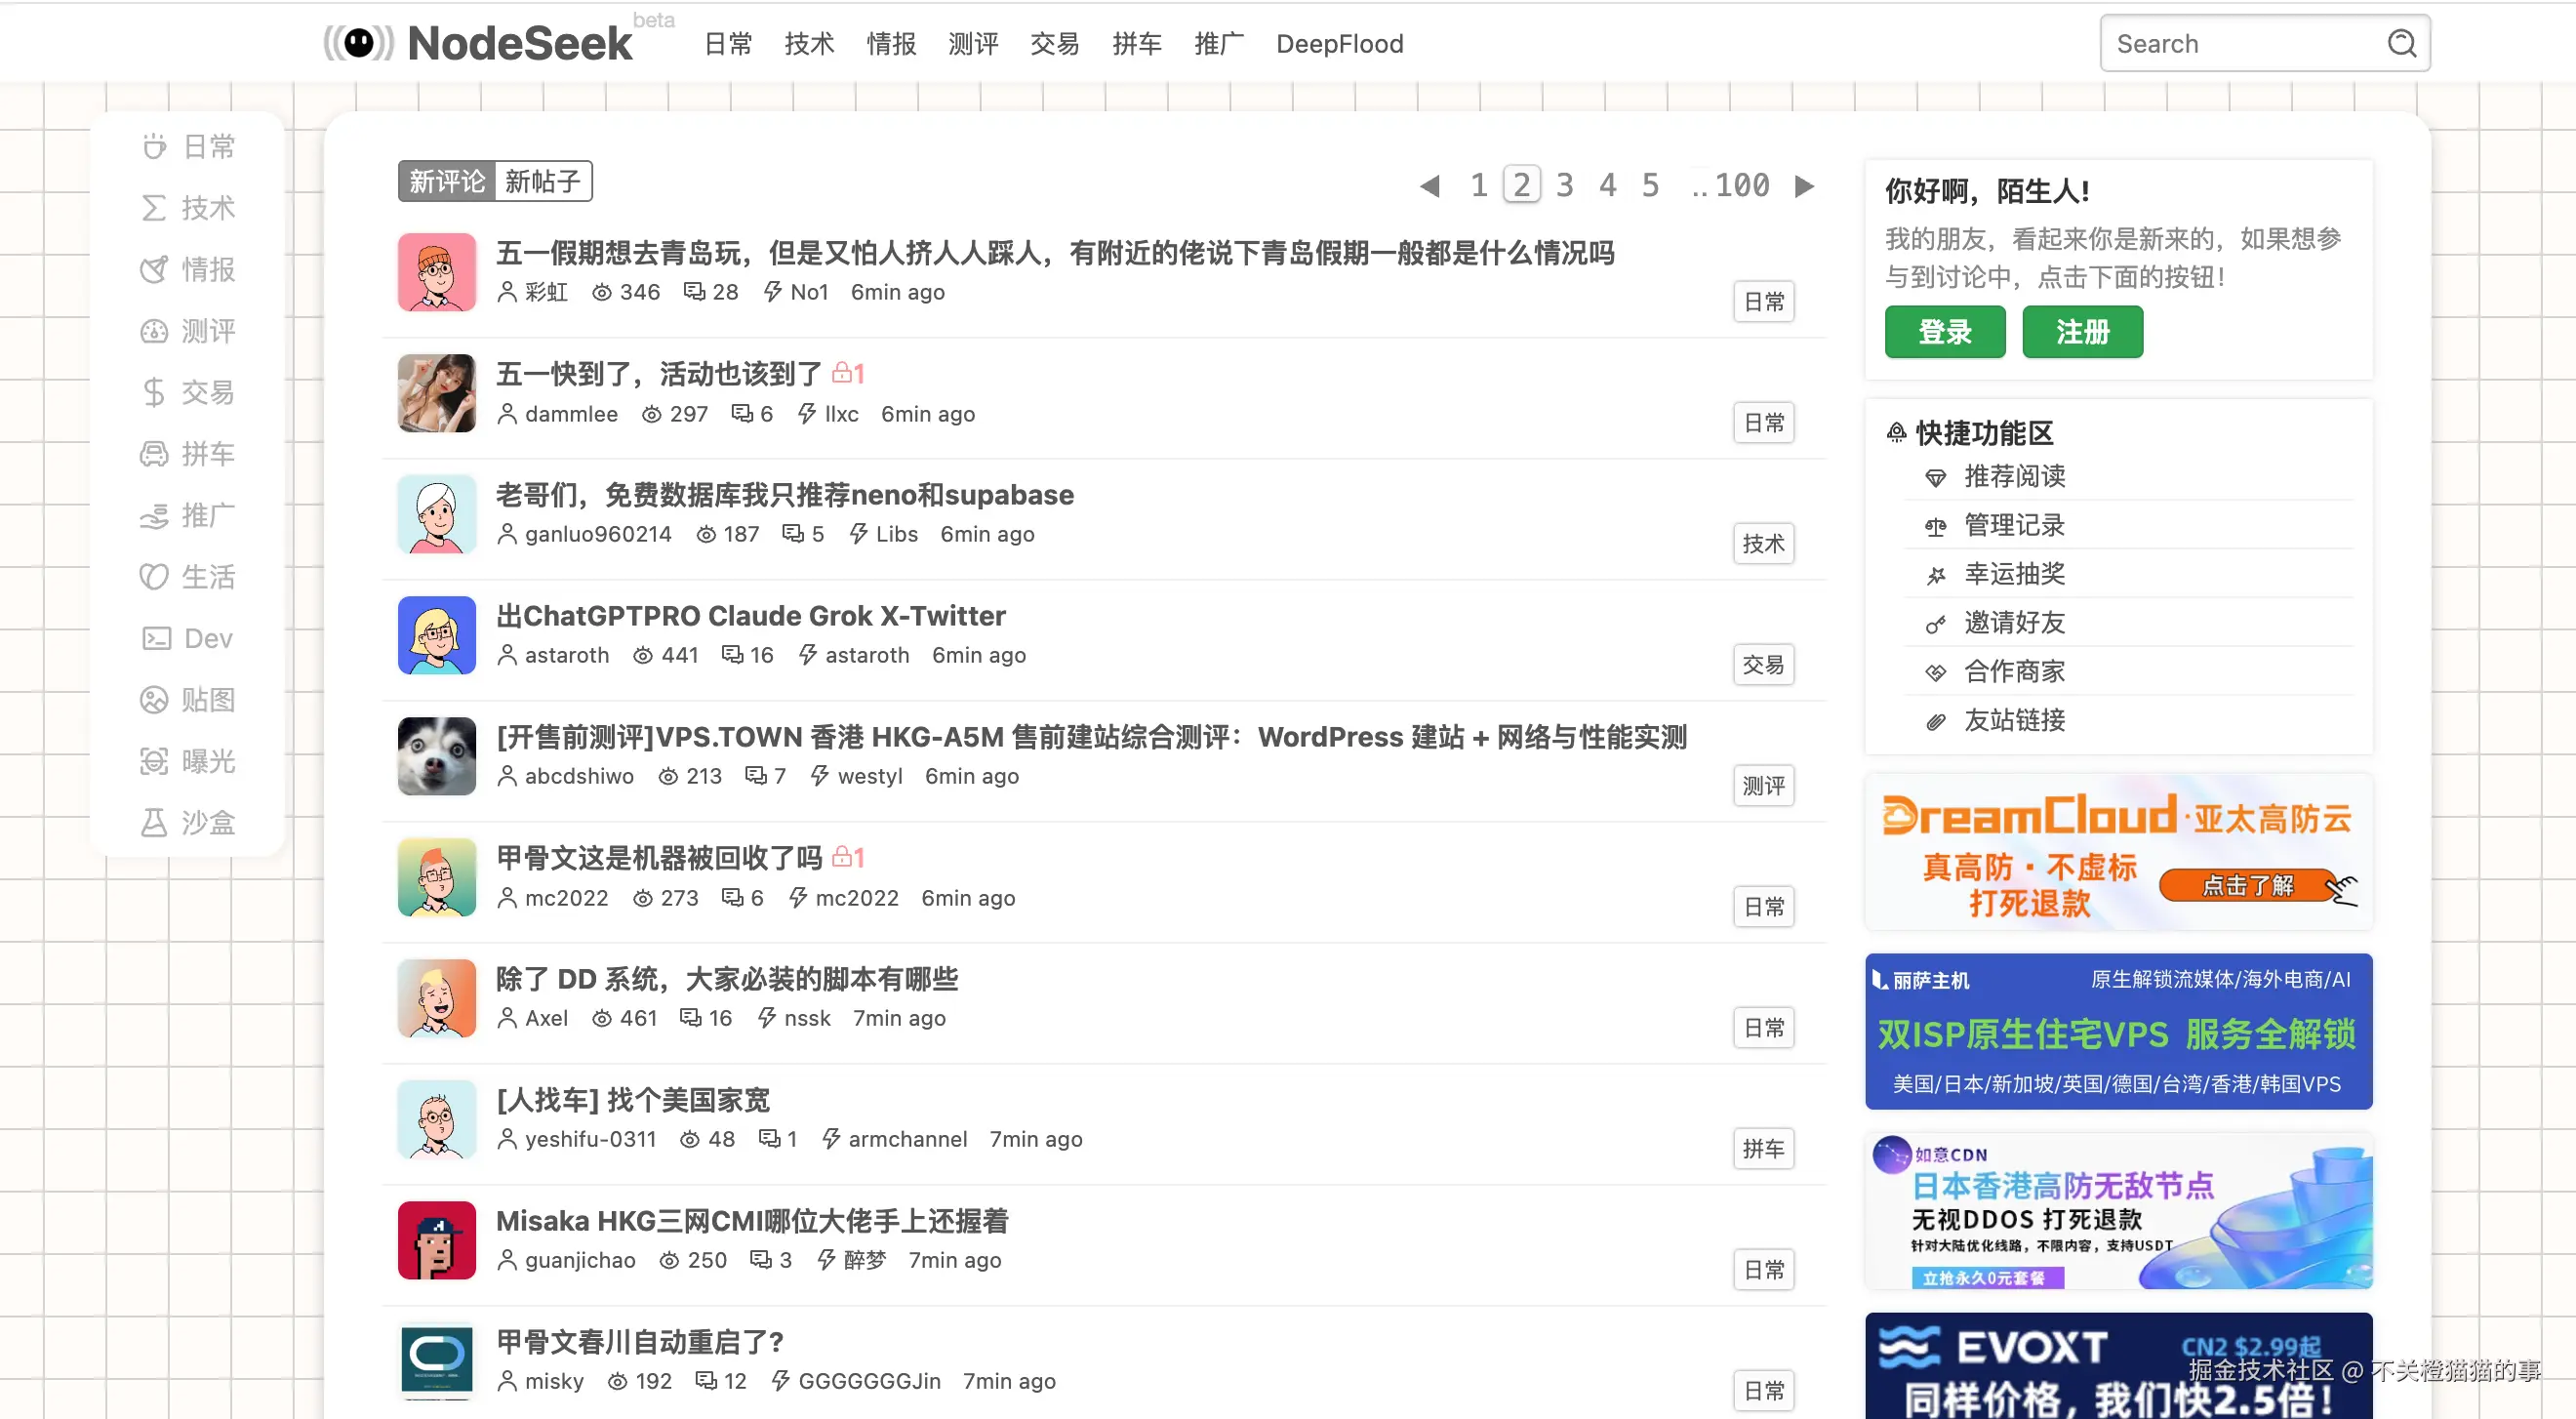Open 拼车 category in left sidebar
This screenshot has width=2576, height=1419.
(x=188, y=454)
